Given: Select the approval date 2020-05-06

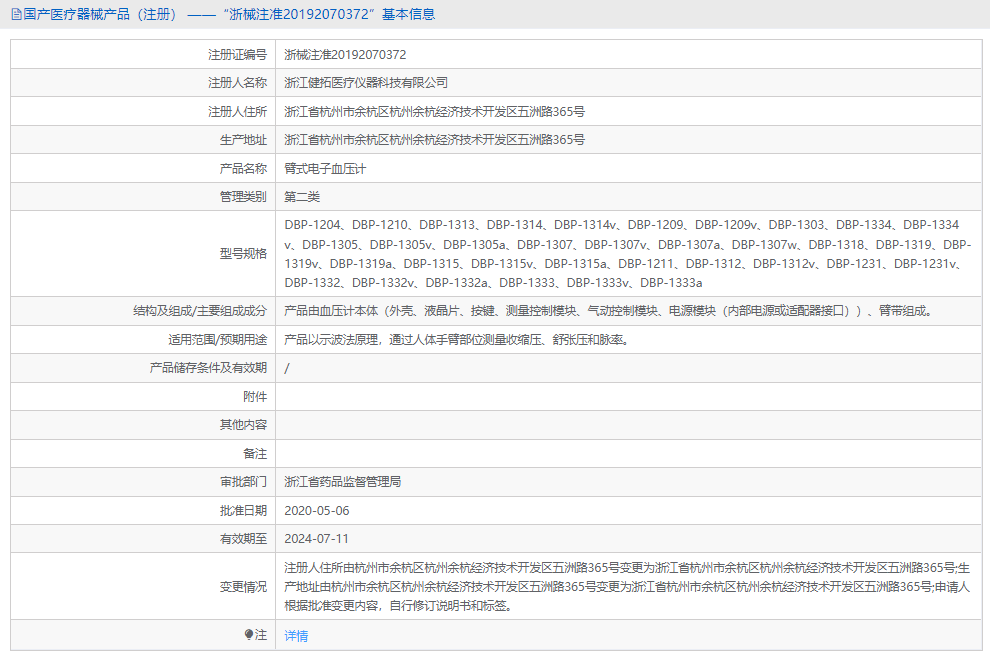Looking at the screenshot, I should click(322, 510).
